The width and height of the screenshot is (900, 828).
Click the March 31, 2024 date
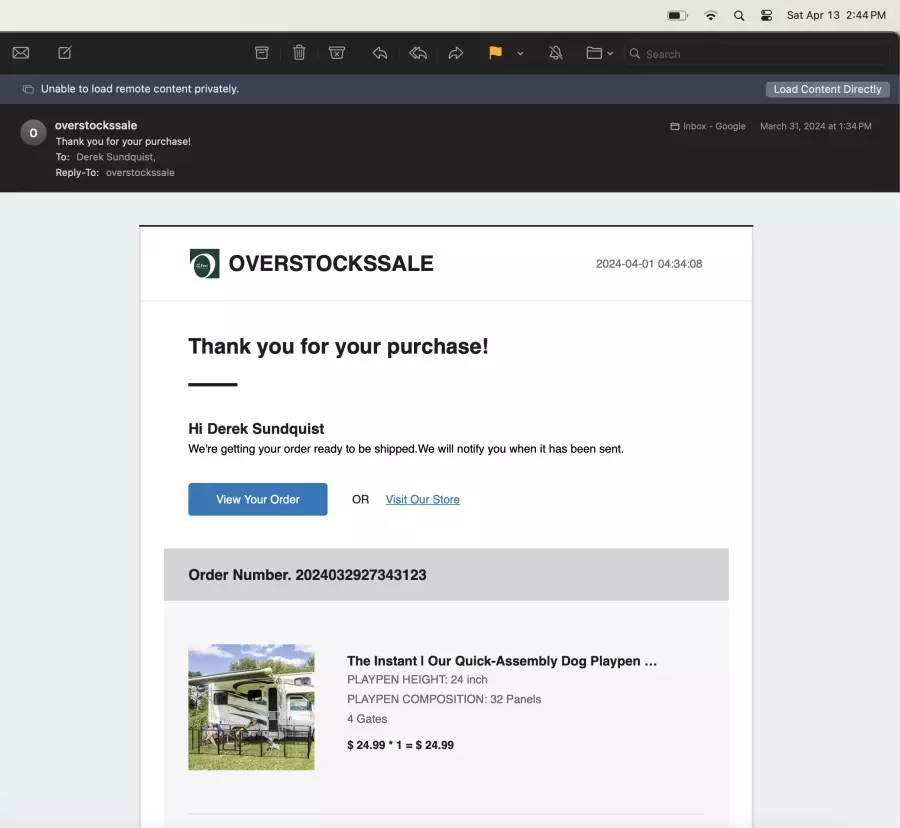click(x=816, y=126)
